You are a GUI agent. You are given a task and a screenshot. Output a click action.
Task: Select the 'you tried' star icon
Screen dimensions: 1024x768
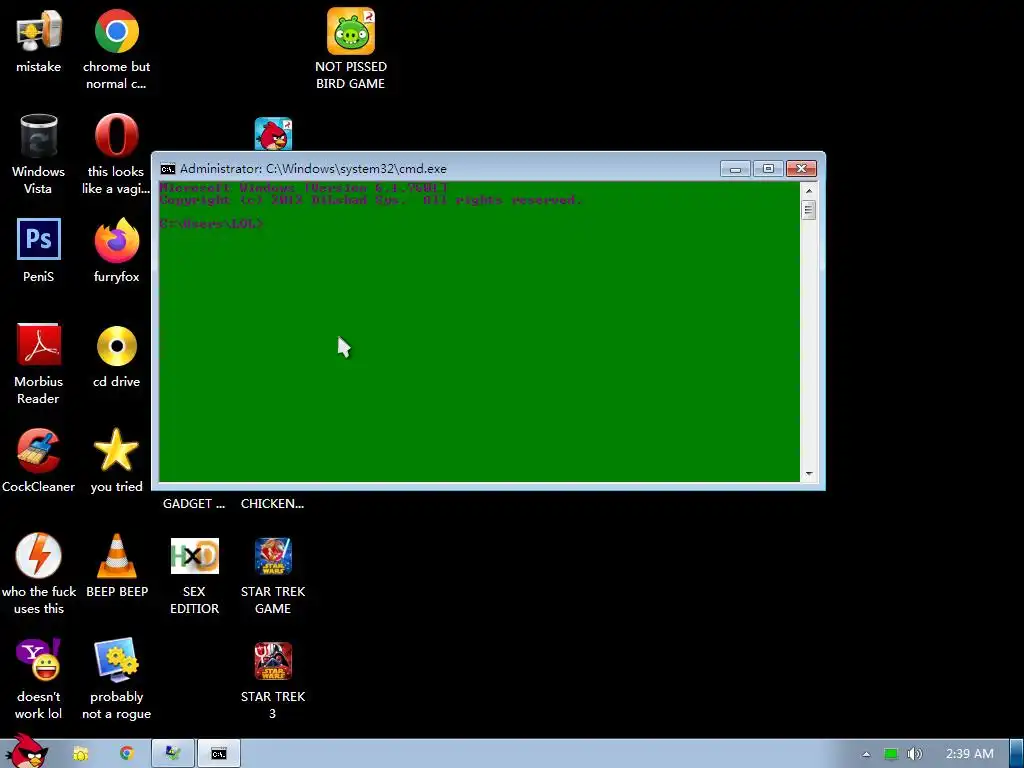(116, 449)
